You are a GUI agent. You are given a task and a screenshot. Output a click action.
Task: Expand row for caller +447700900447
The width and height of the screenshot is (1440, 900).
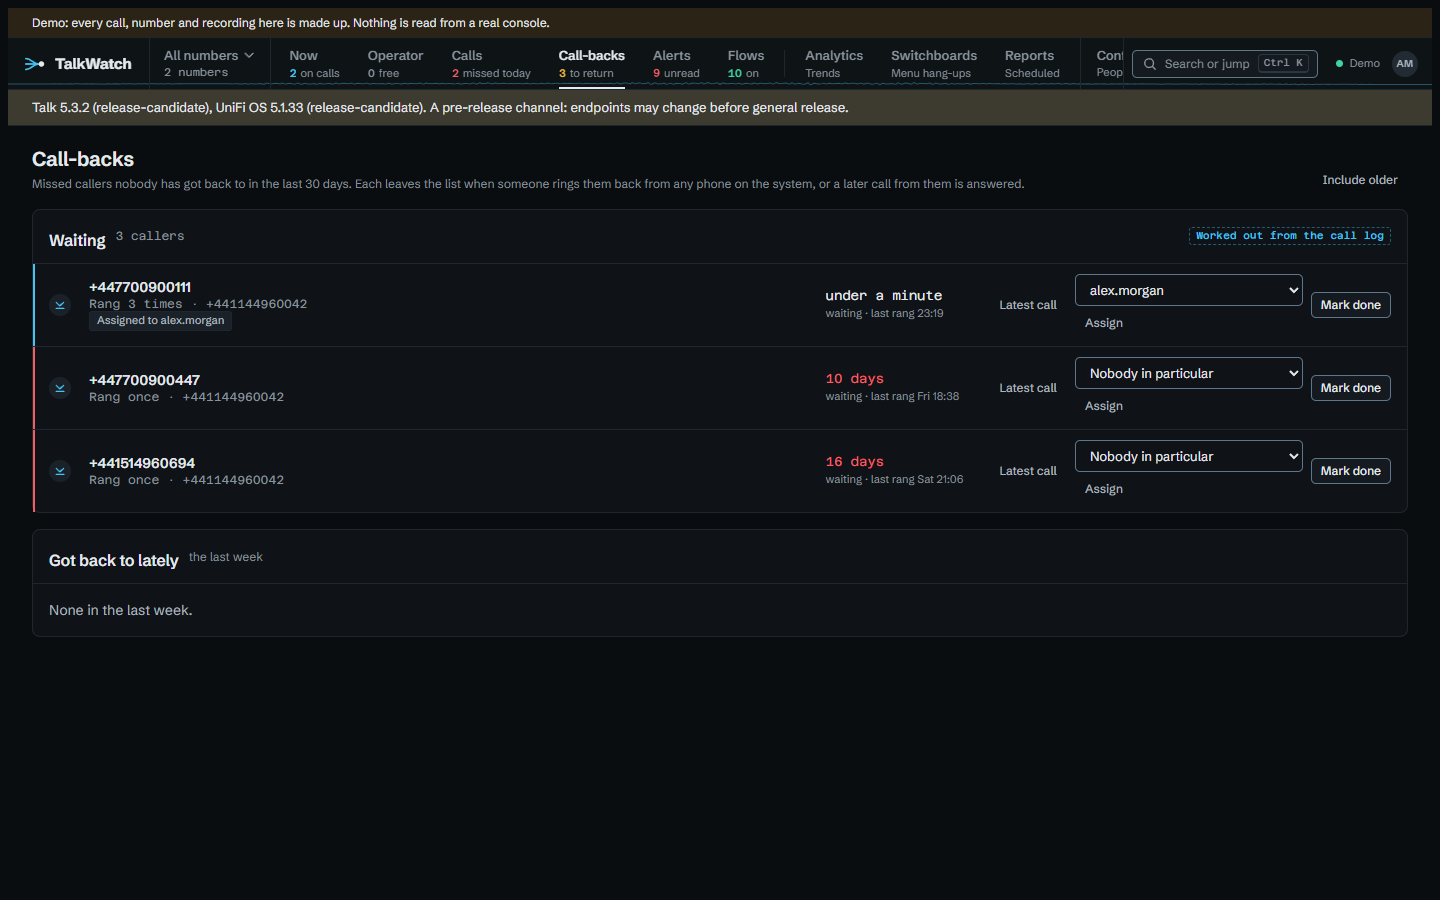pyautogui.click(x=60, y=388)
